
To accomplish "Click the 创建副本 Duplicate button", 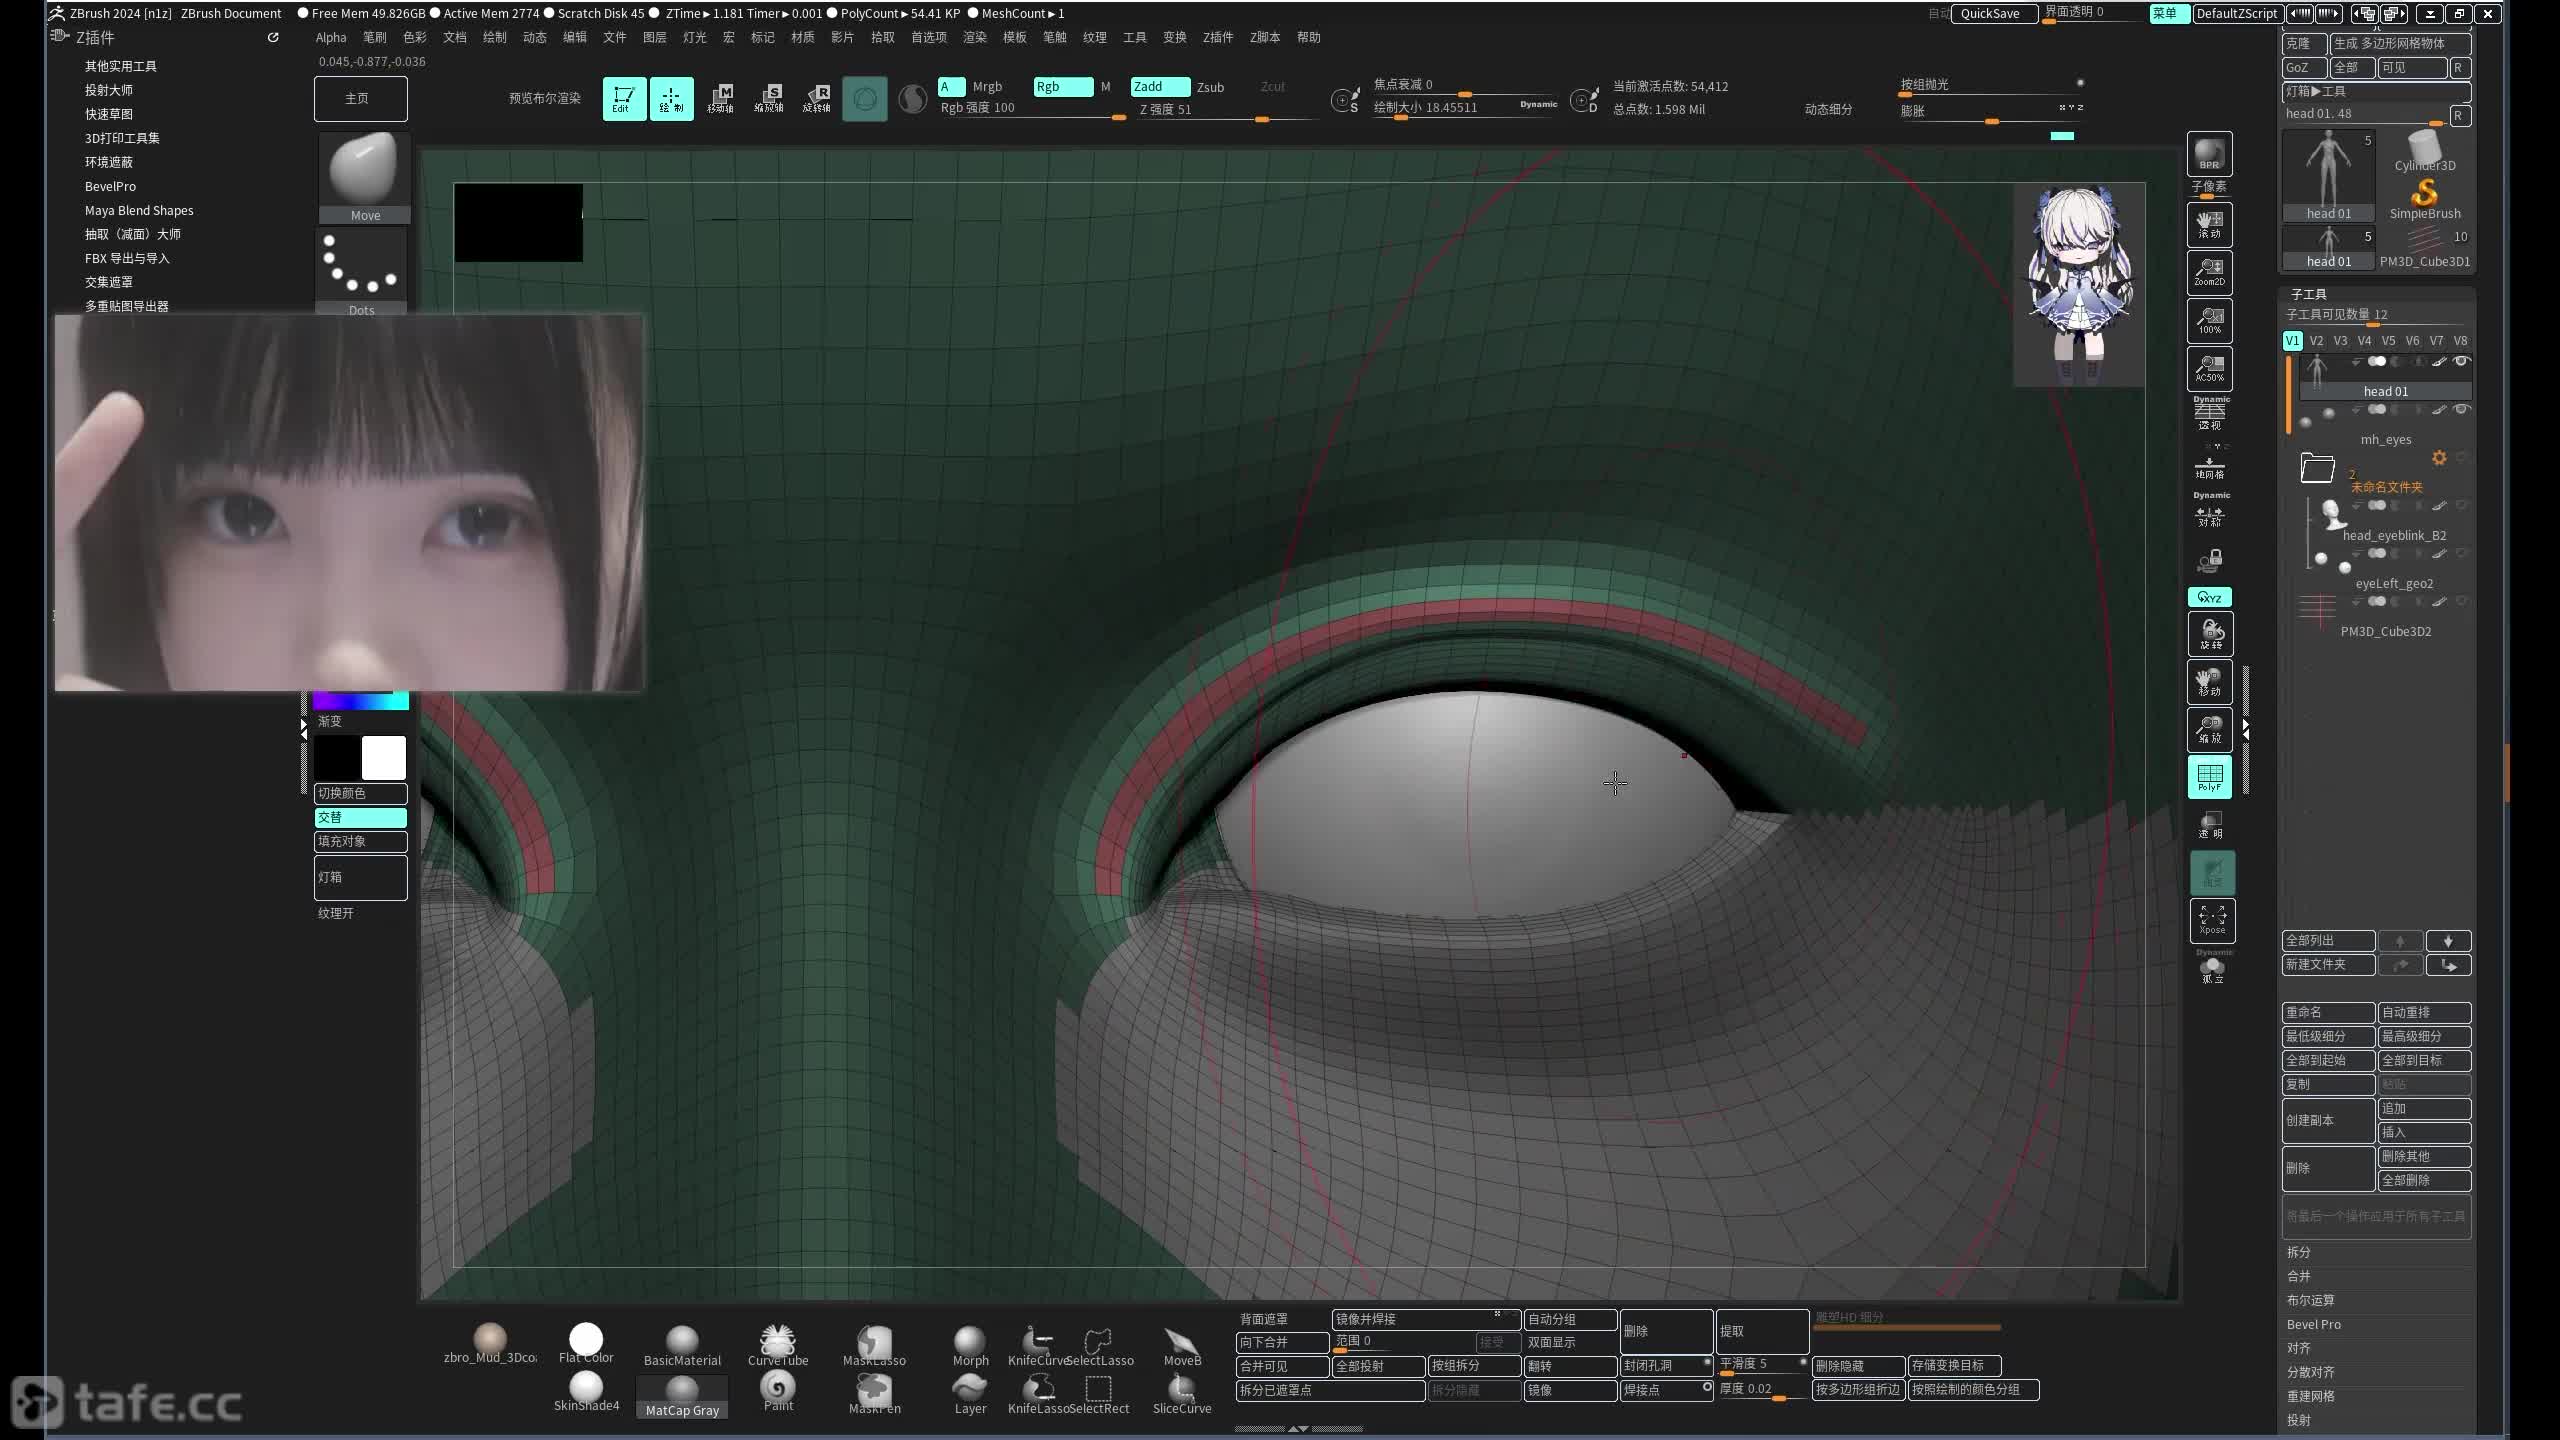I will pos(2328,1120).
